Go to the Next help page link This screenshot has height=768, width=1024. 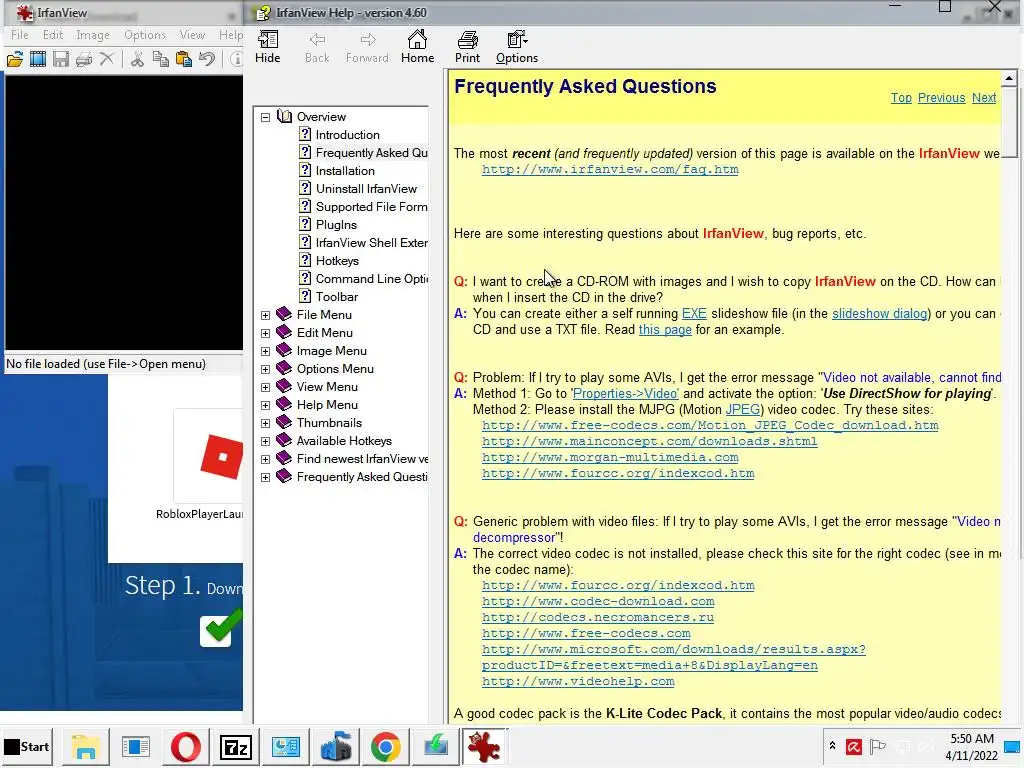(984, 98)
